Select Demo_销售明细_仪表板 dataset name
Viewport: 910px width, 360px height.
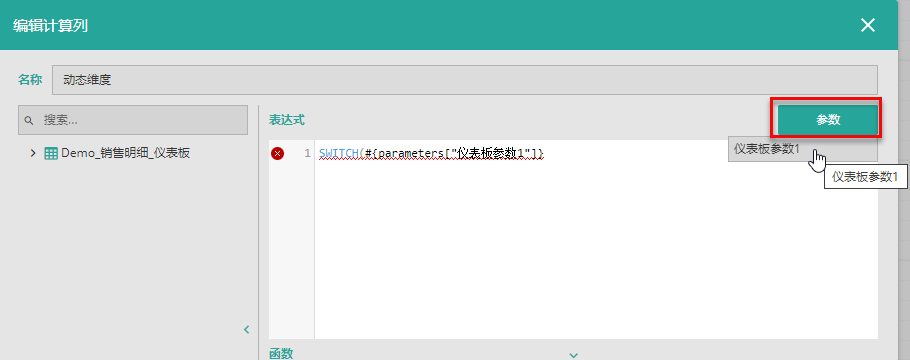point(125,153)
